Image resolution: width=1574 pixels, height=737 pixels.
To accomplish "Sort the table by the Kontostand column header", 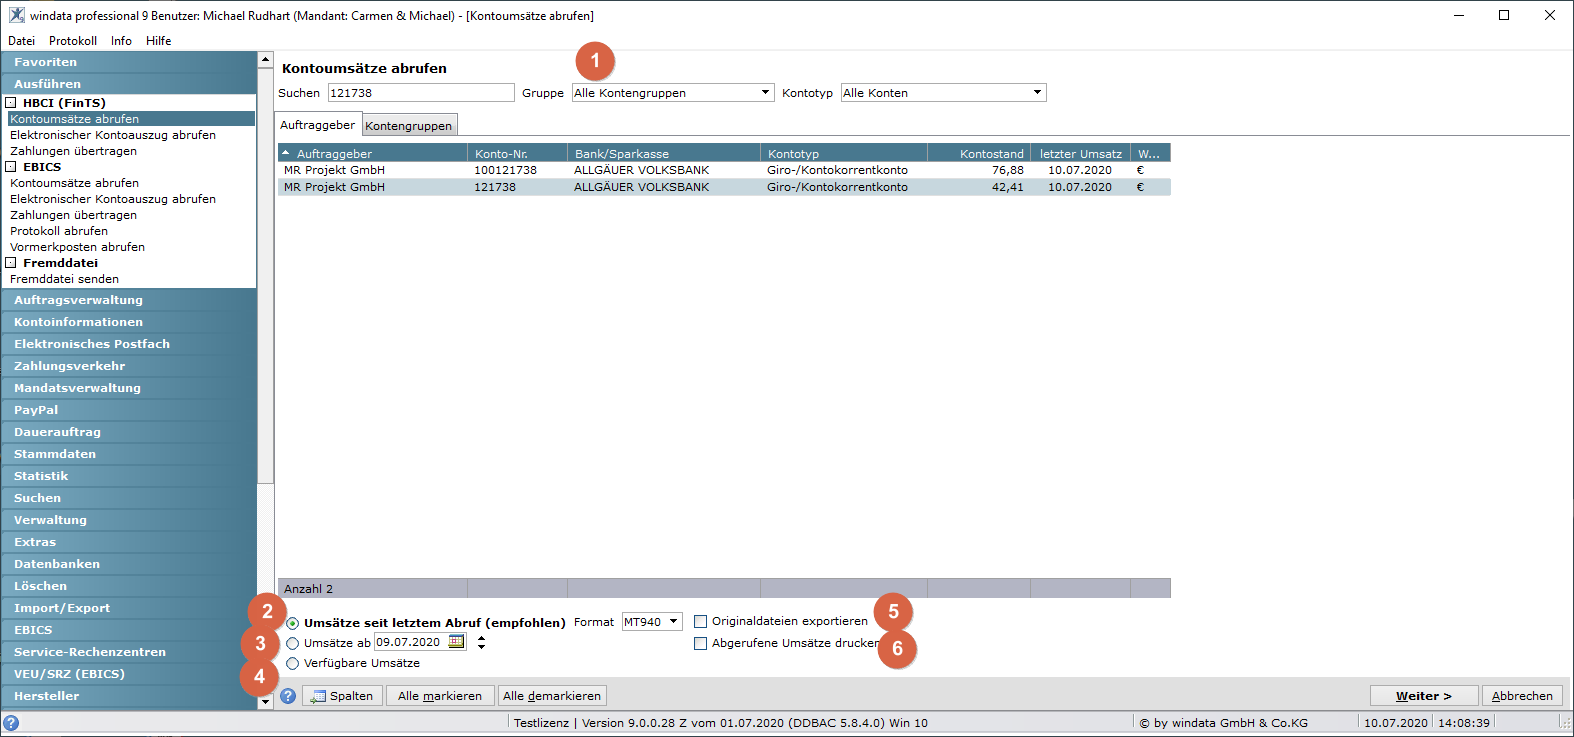I will [x=979, y=154].
